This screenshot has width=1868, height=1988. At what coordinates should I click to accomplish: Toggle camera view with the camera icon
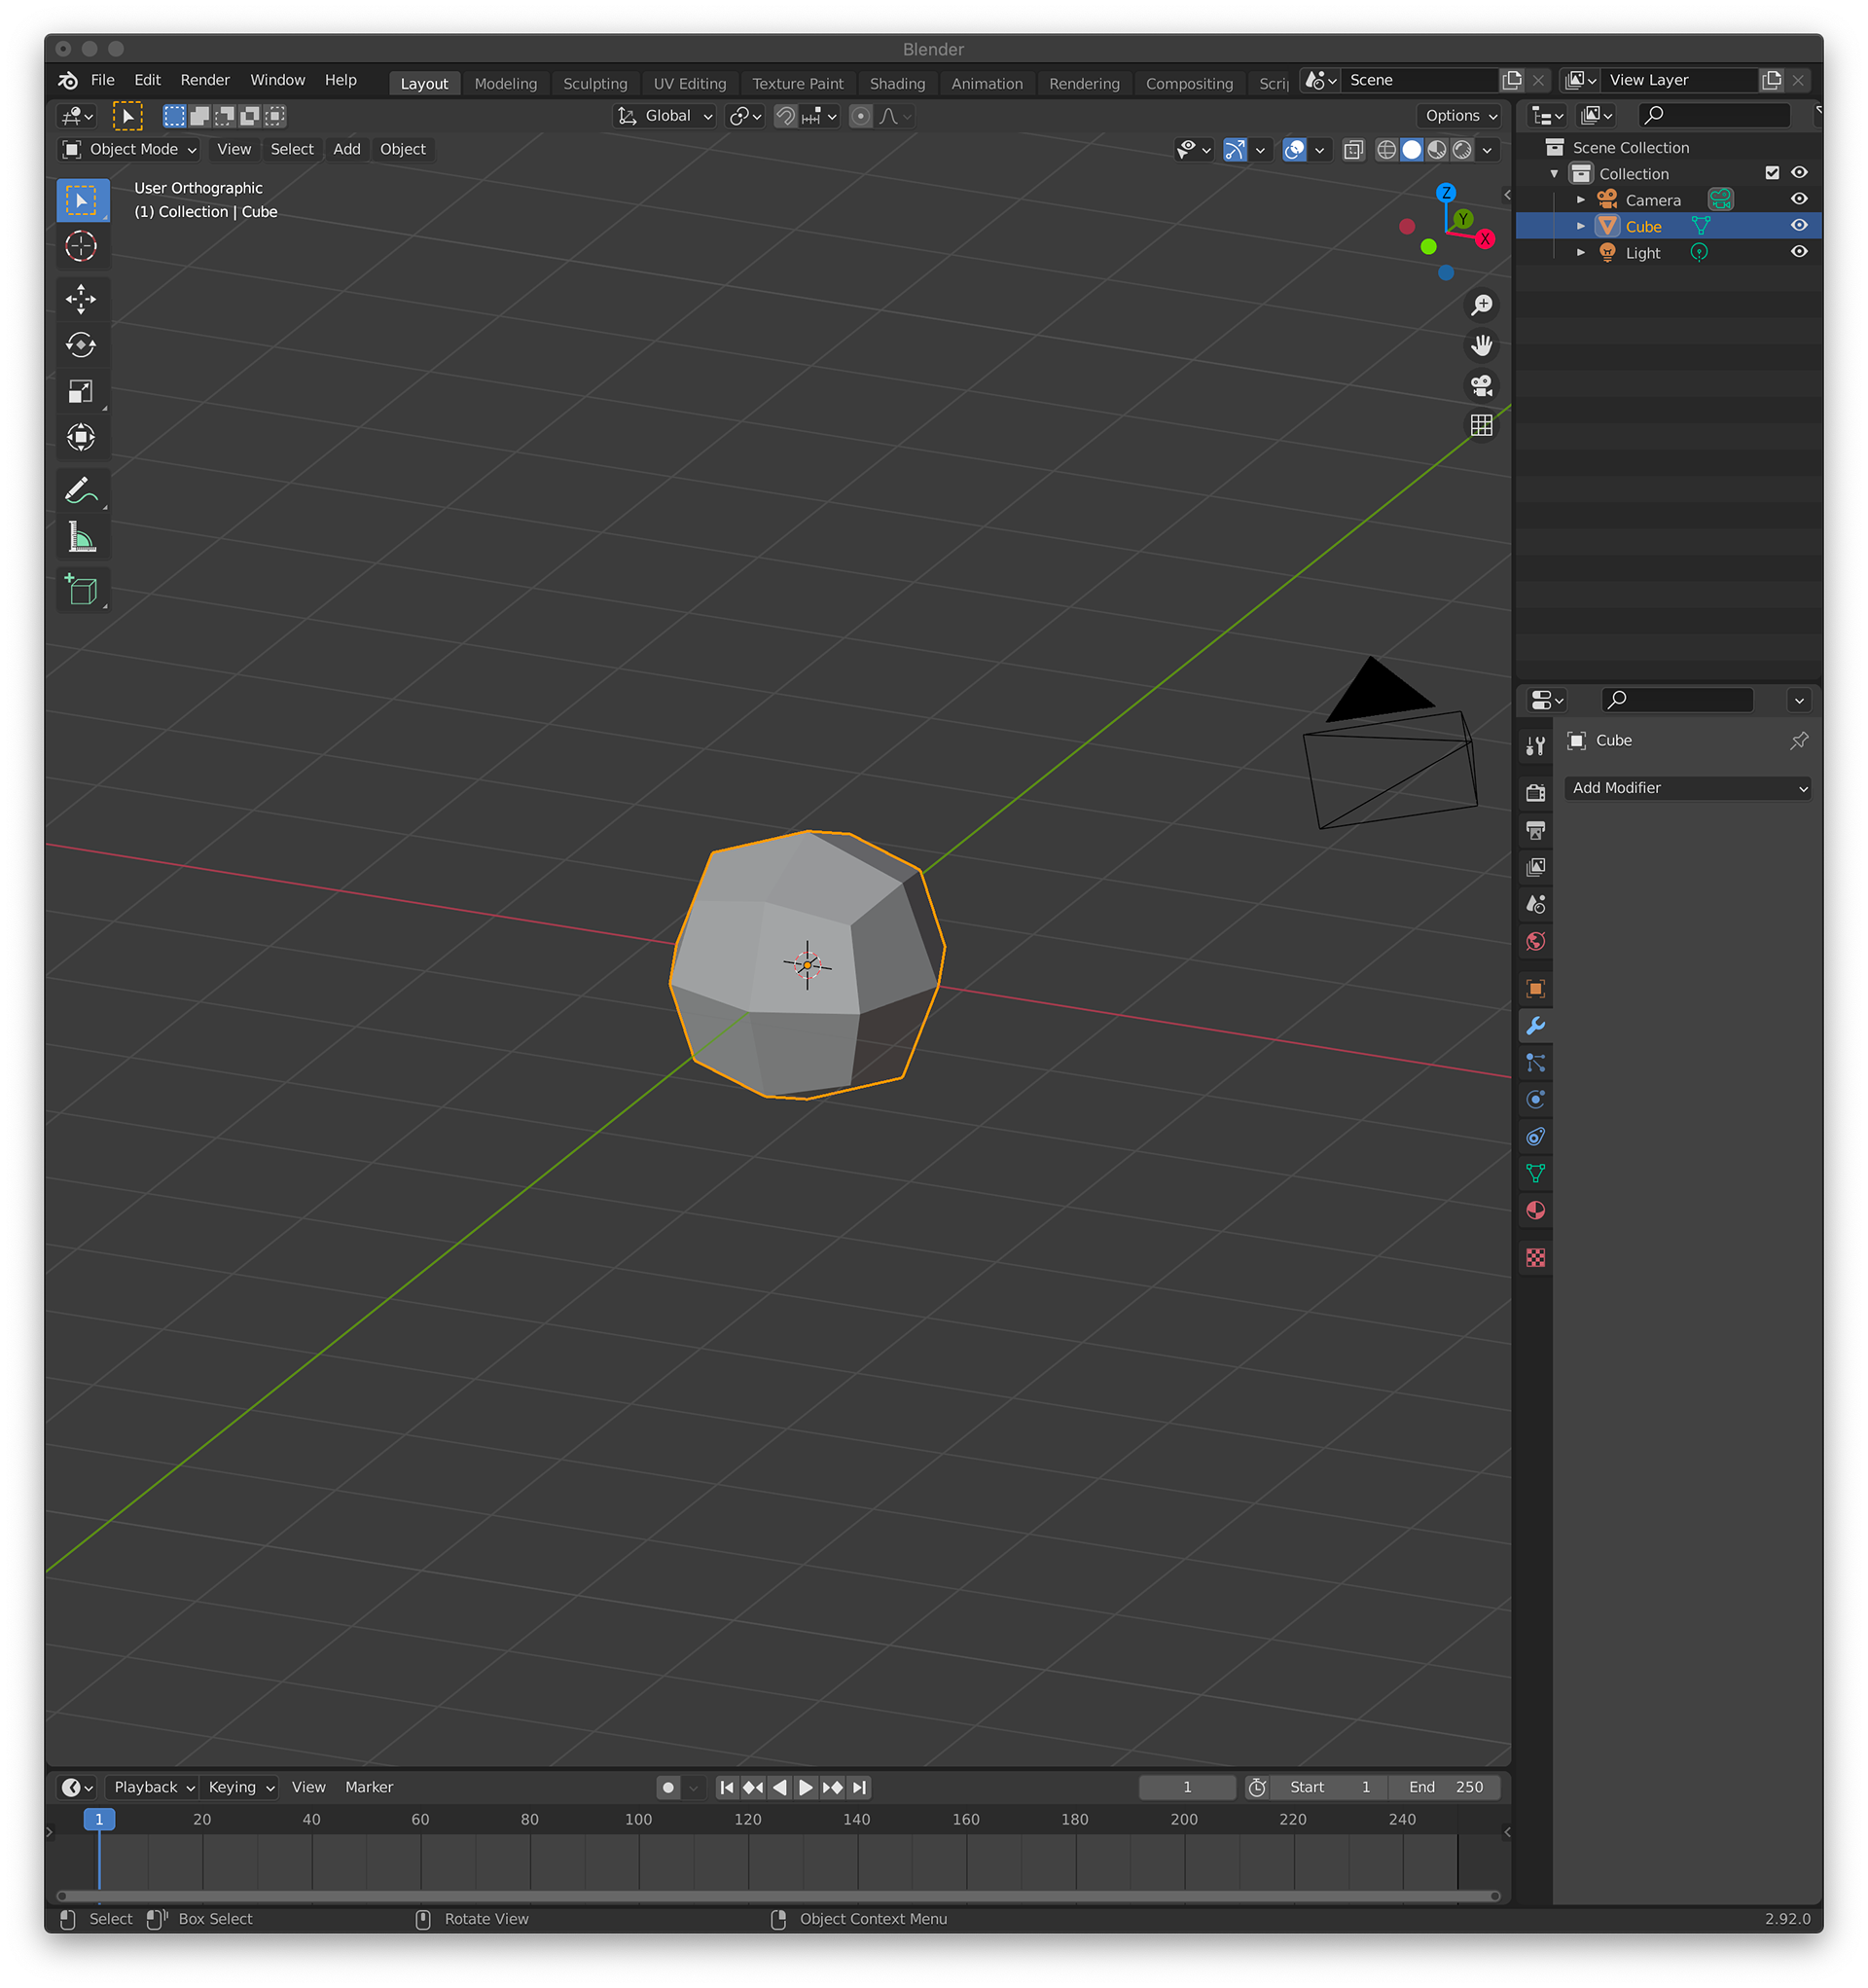pyautogui.click(x=1481, y=385)
